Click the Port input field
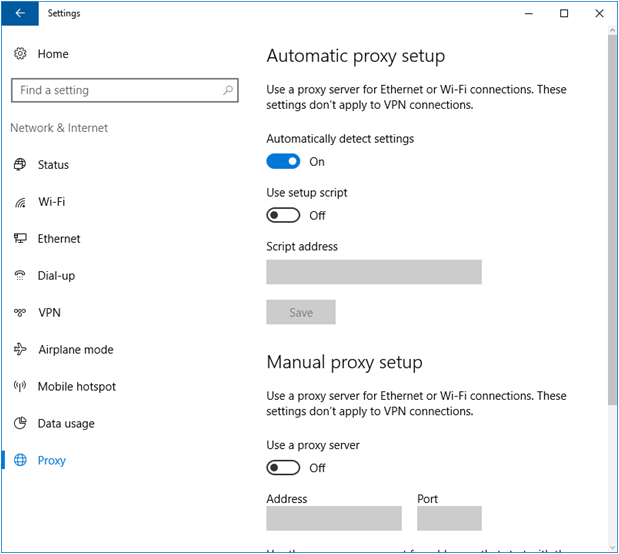 449,518
